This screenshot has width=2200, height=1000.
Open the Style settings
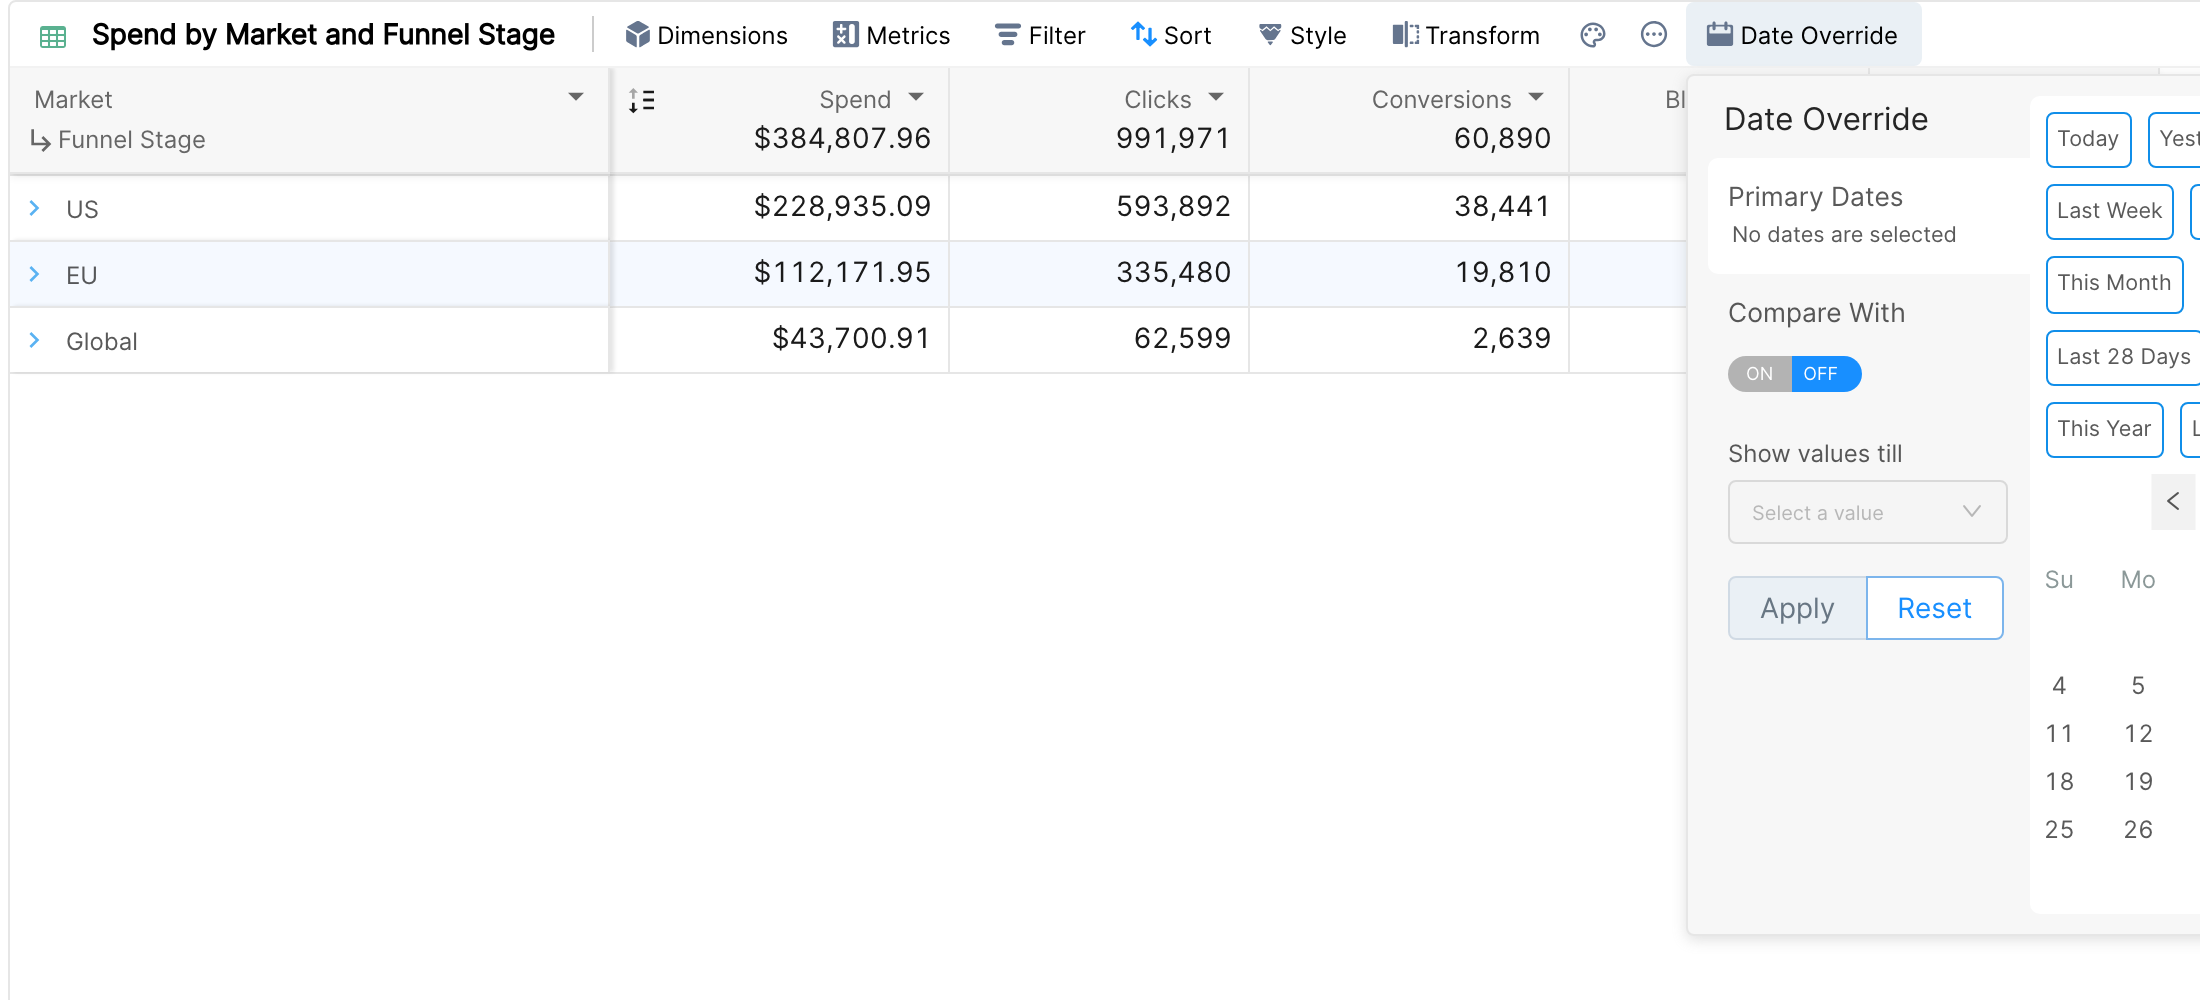(x=1302, y=35)
